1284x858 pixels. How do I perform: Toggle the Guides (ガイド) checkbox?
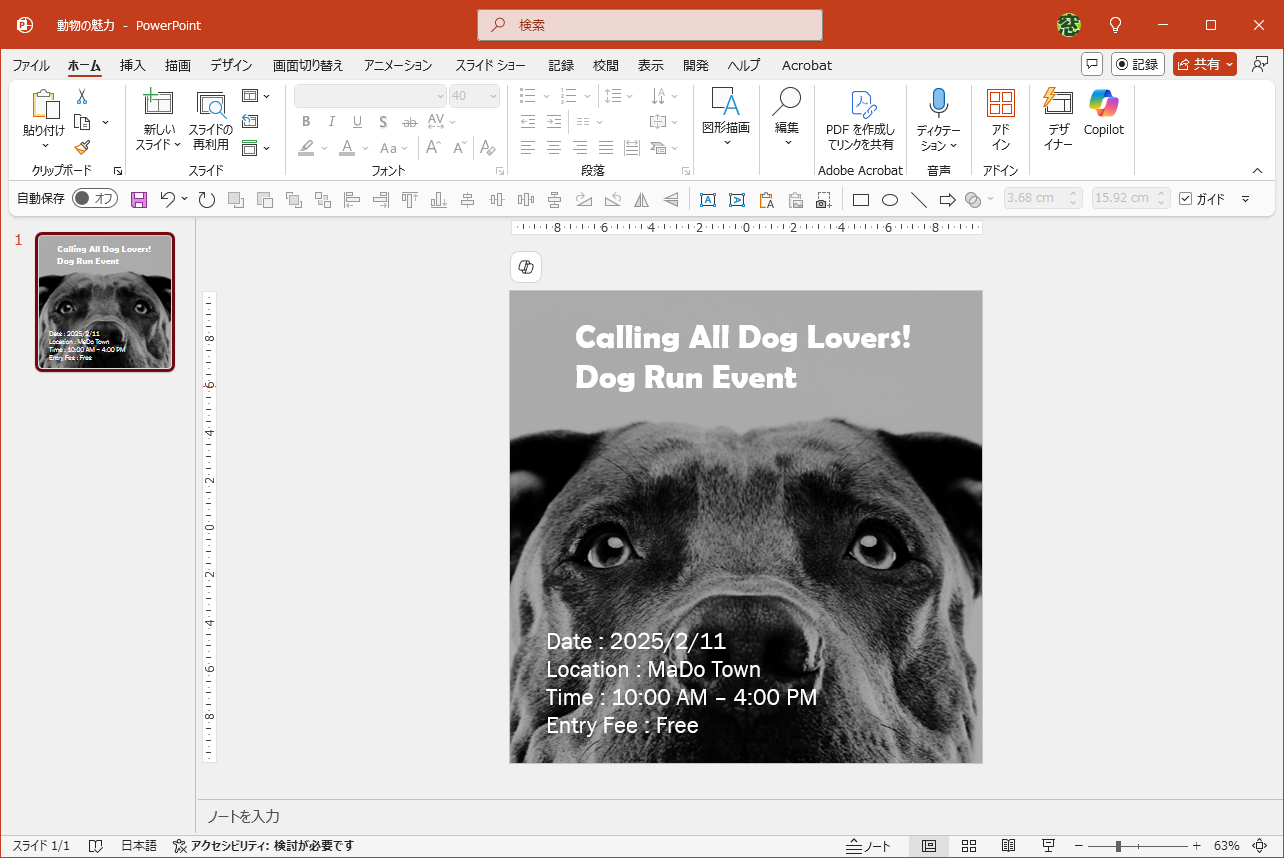tap(1186, 199)
